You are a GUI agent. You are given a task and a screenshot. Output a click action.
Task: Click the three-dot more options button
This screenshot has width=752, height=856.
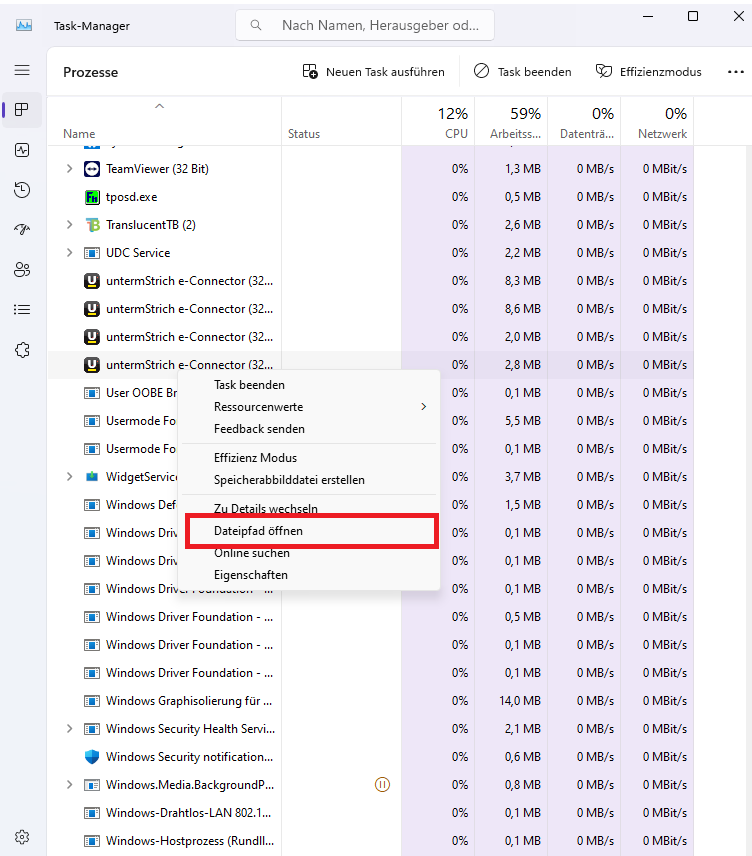pyautogui.click(x=735, y=72)
